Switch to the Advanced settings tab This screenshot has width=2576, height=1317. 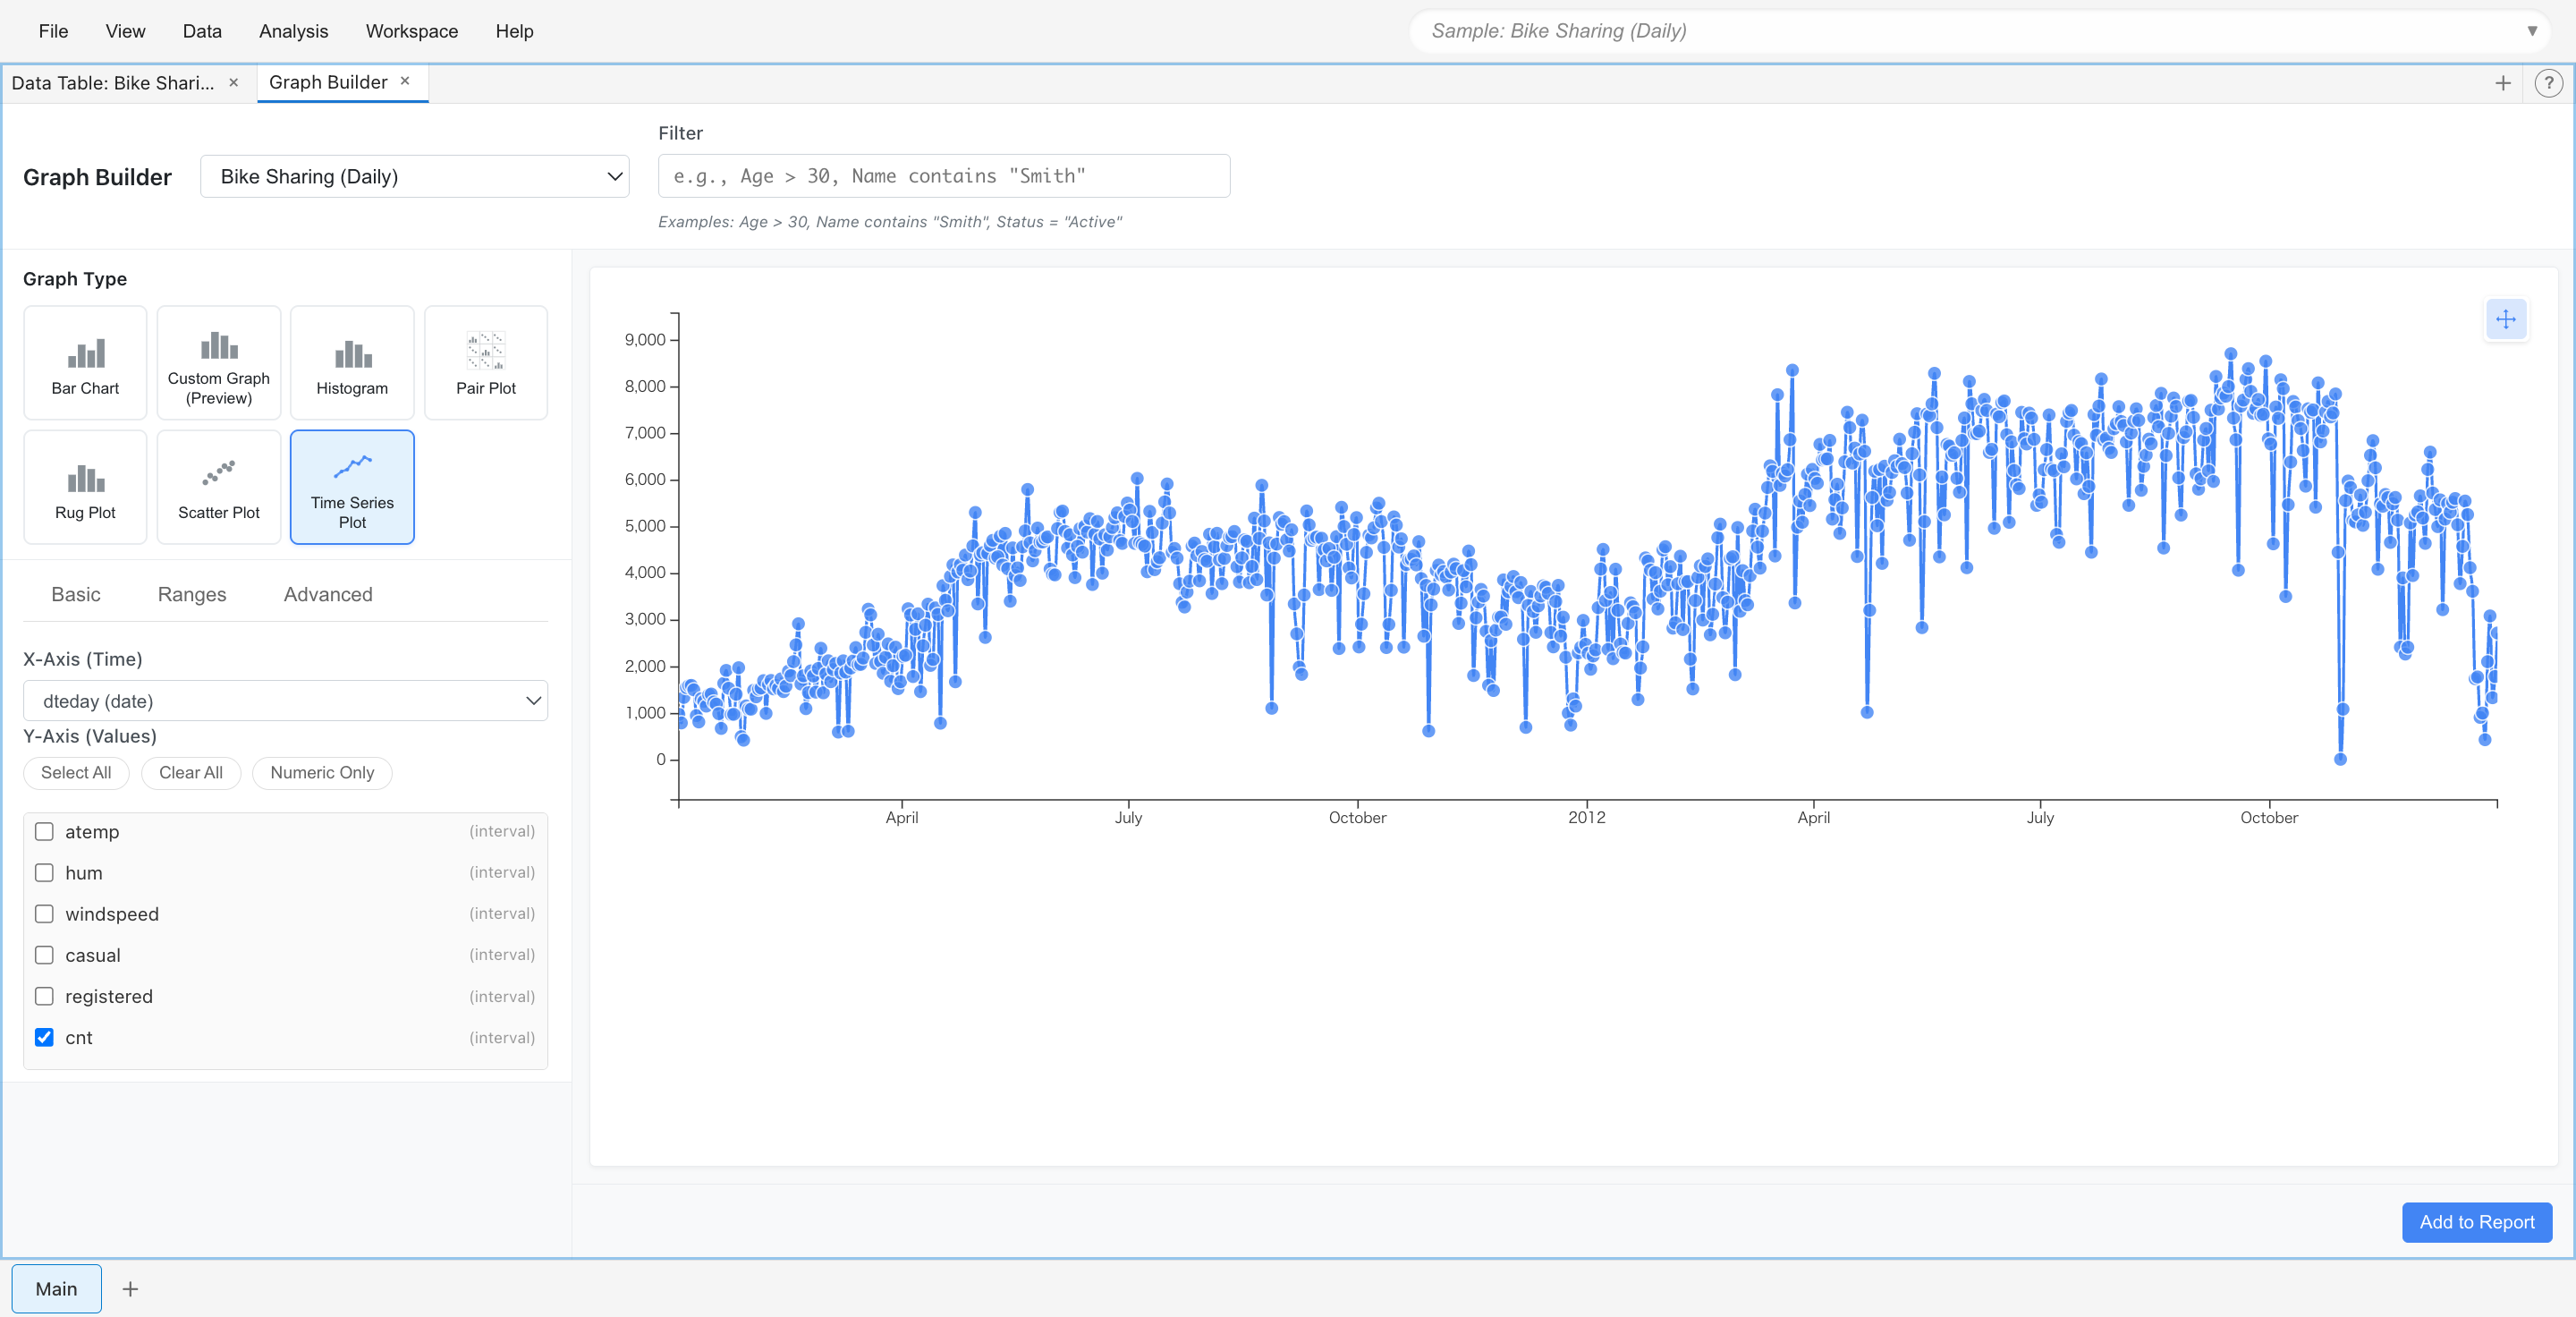point(327,594)
